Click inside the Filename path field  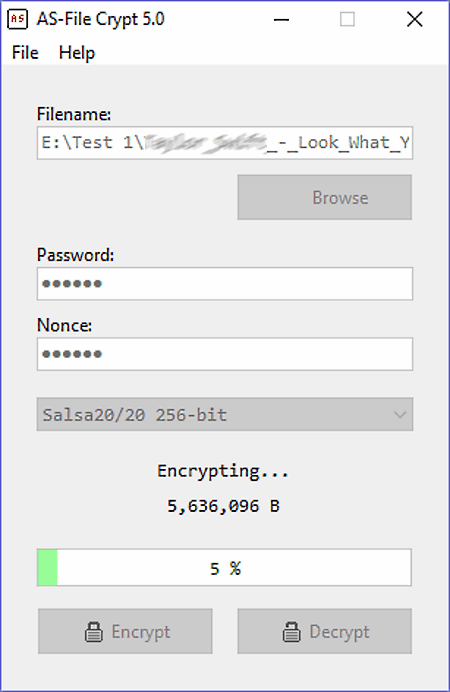[x=225, y=143]
